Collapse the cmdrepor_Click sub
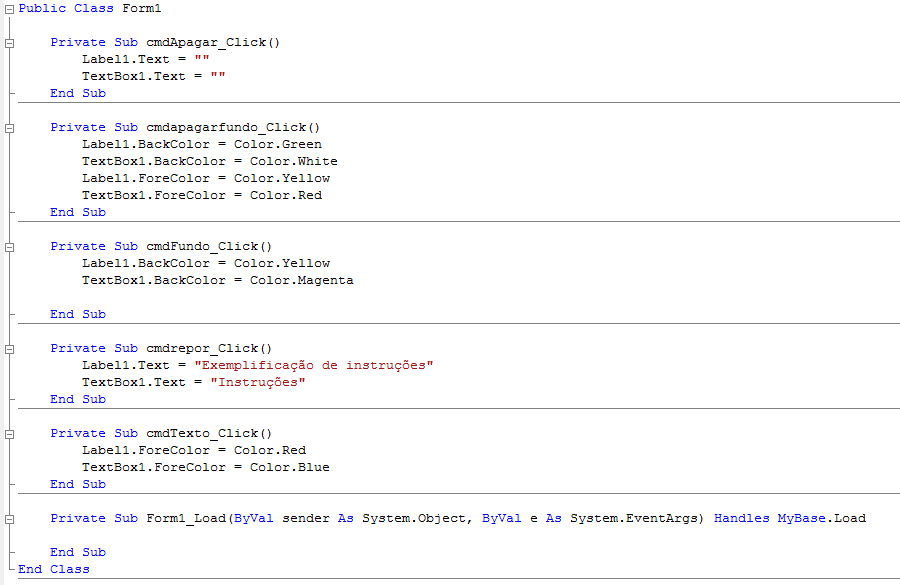Screen dimensions: 900x585 [9, 349]
